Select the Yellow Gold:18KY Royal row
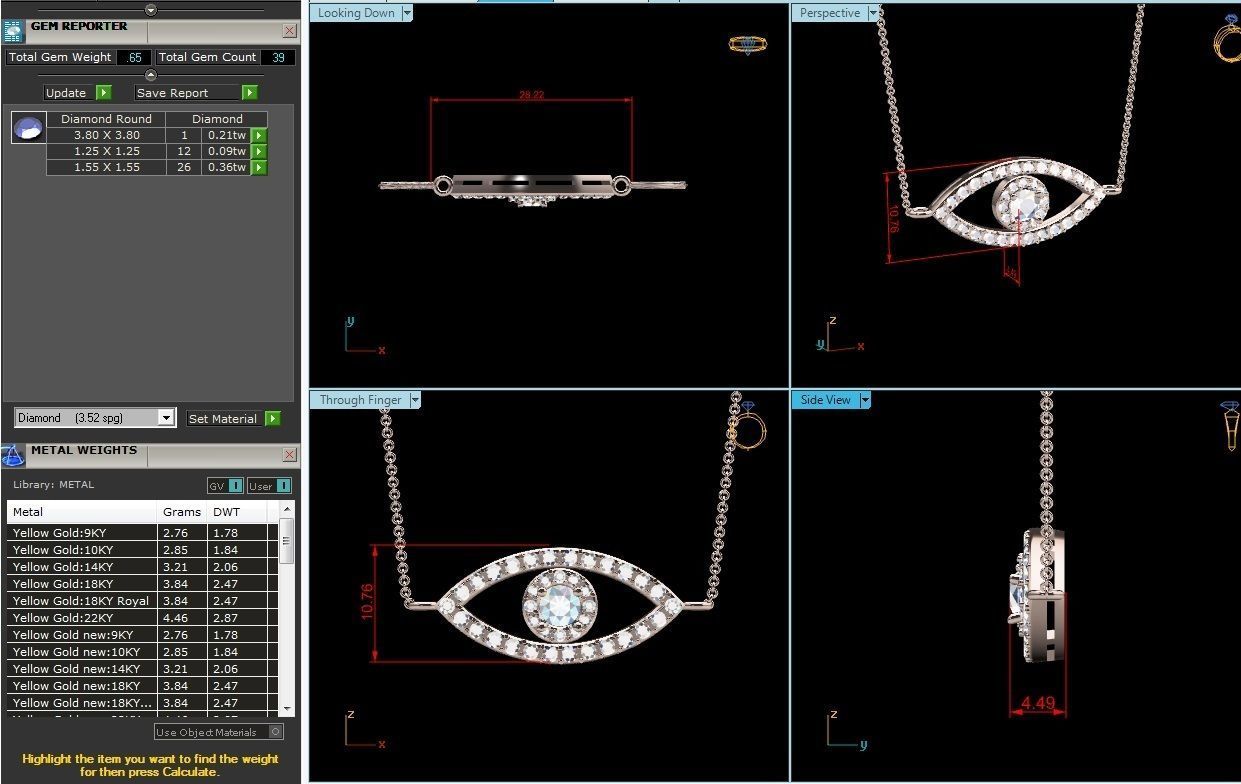 [x=143, y=601]
